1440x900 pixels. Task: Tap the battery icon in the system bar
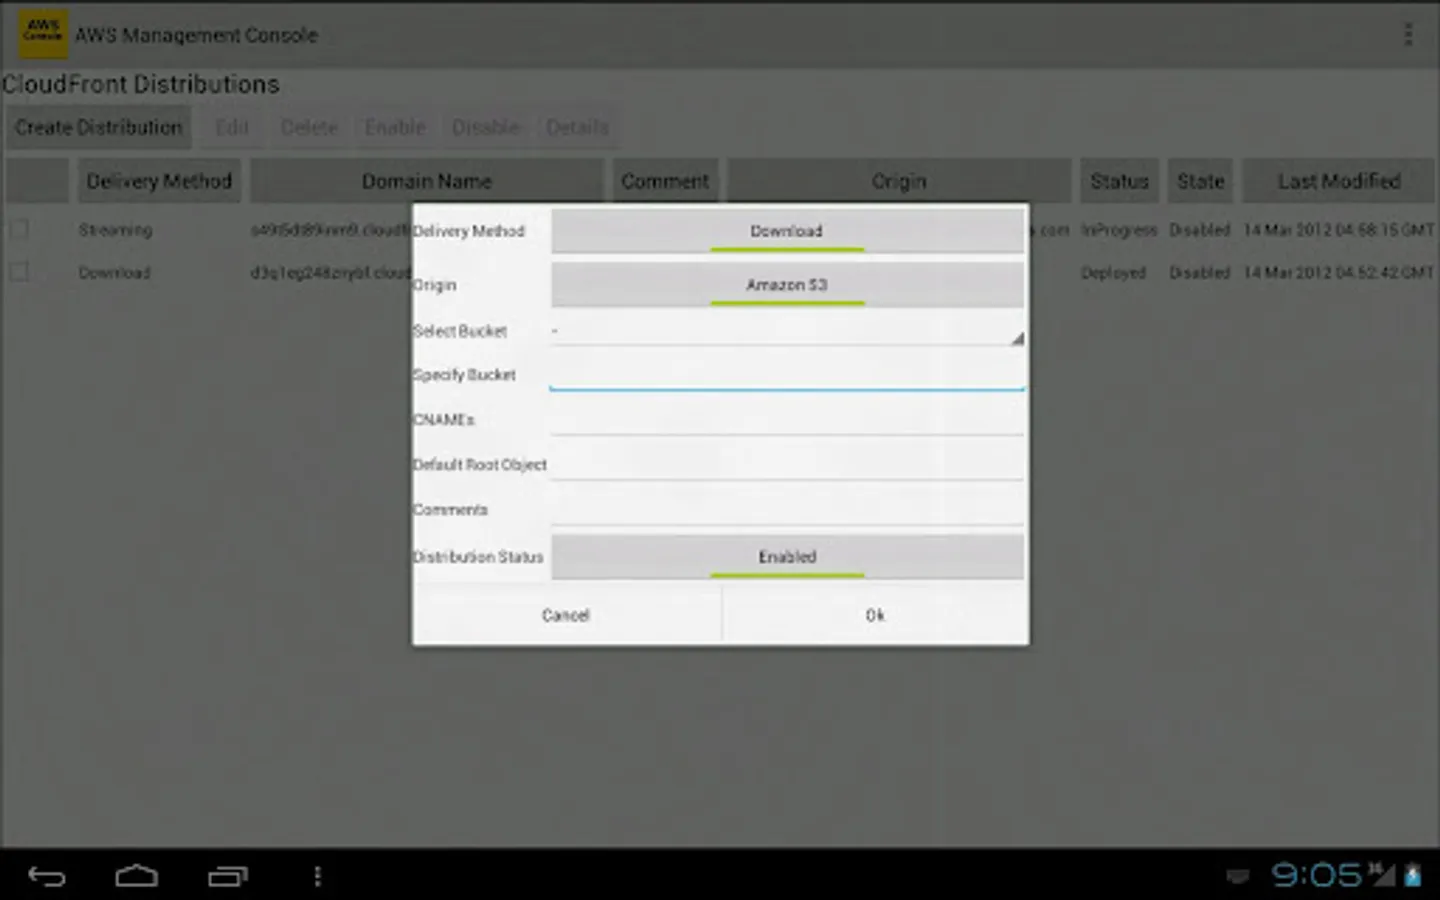(x=1413, y=875)
